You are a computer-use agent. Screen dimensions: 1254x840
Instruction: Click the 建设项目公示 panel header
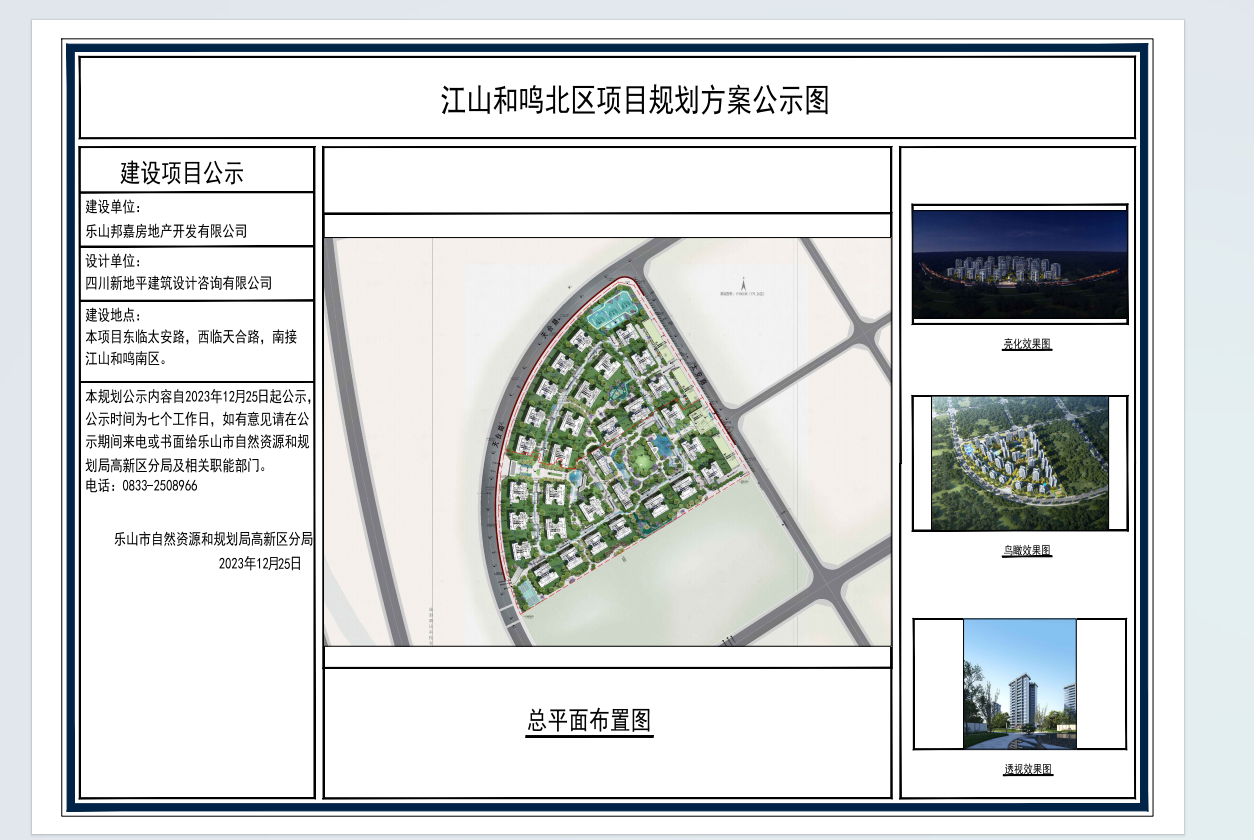pos(182,172)
